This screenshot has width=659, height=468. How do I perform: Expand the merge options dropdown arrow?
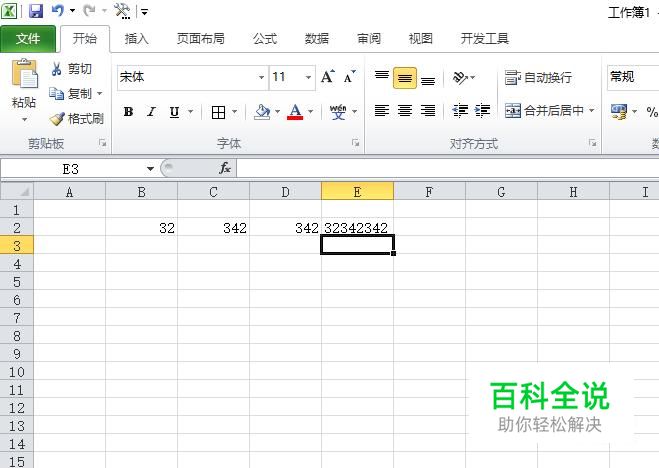[591, 110]
